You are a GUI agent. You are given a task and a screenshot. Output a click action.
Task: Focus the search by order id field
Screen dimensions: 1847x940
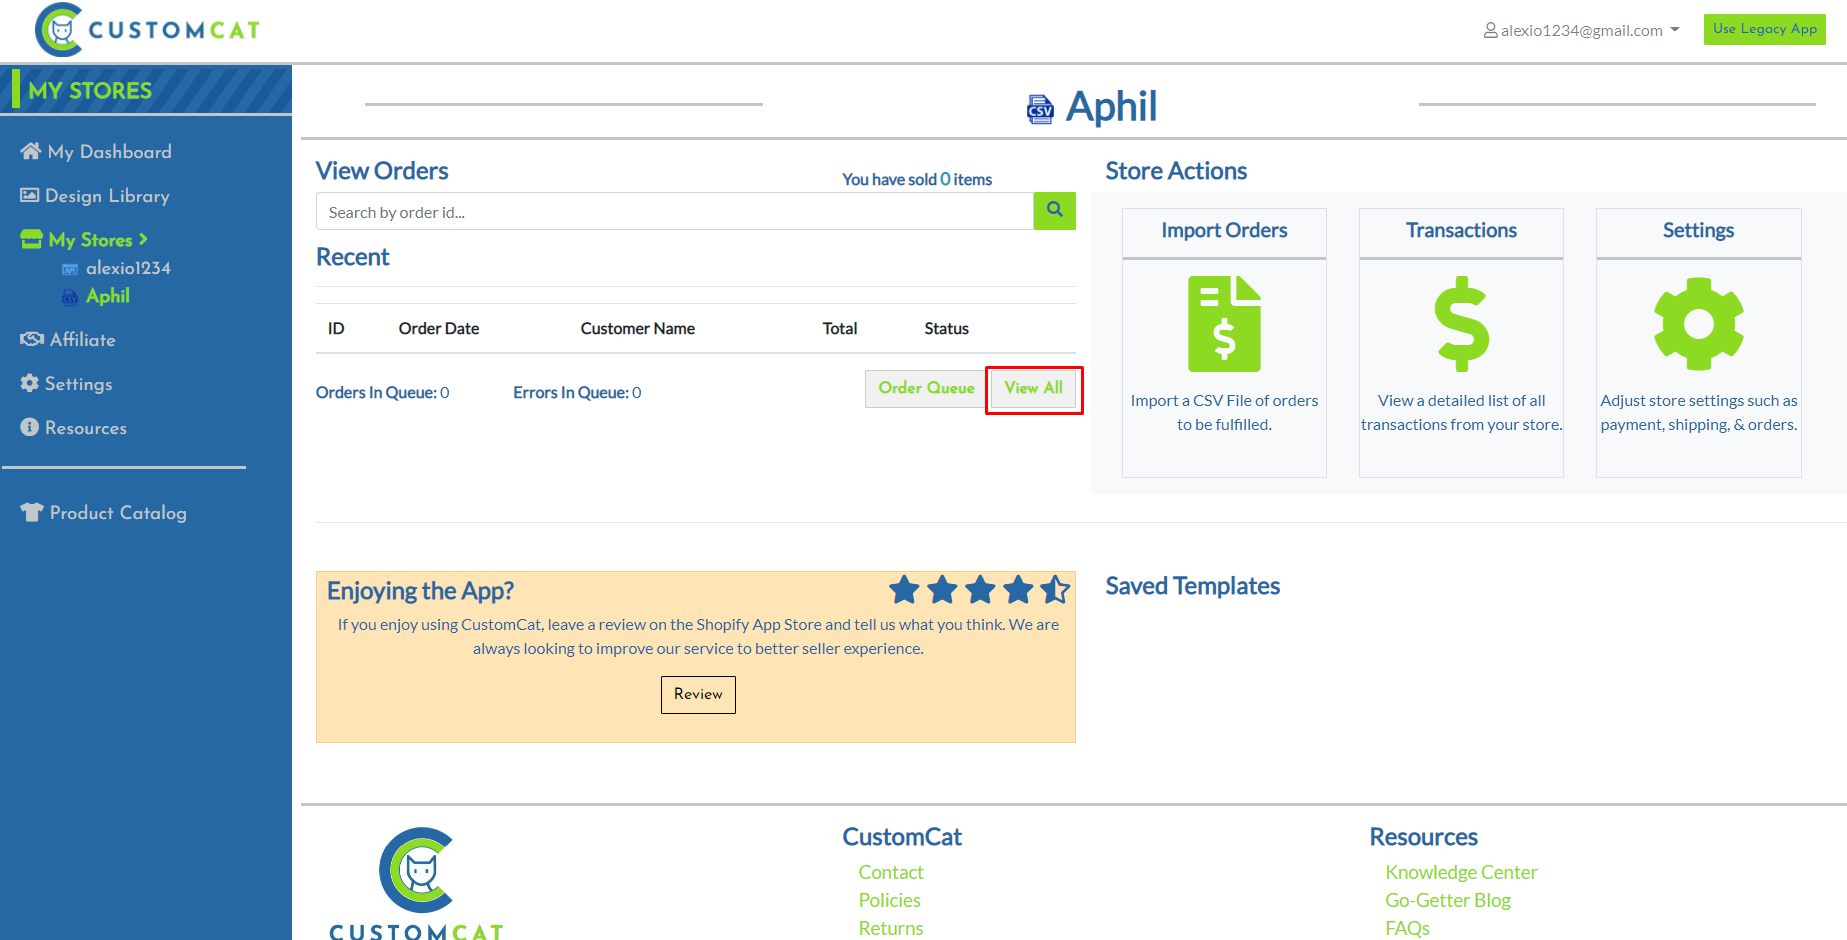pyautogui.click(x=675, y=211)
